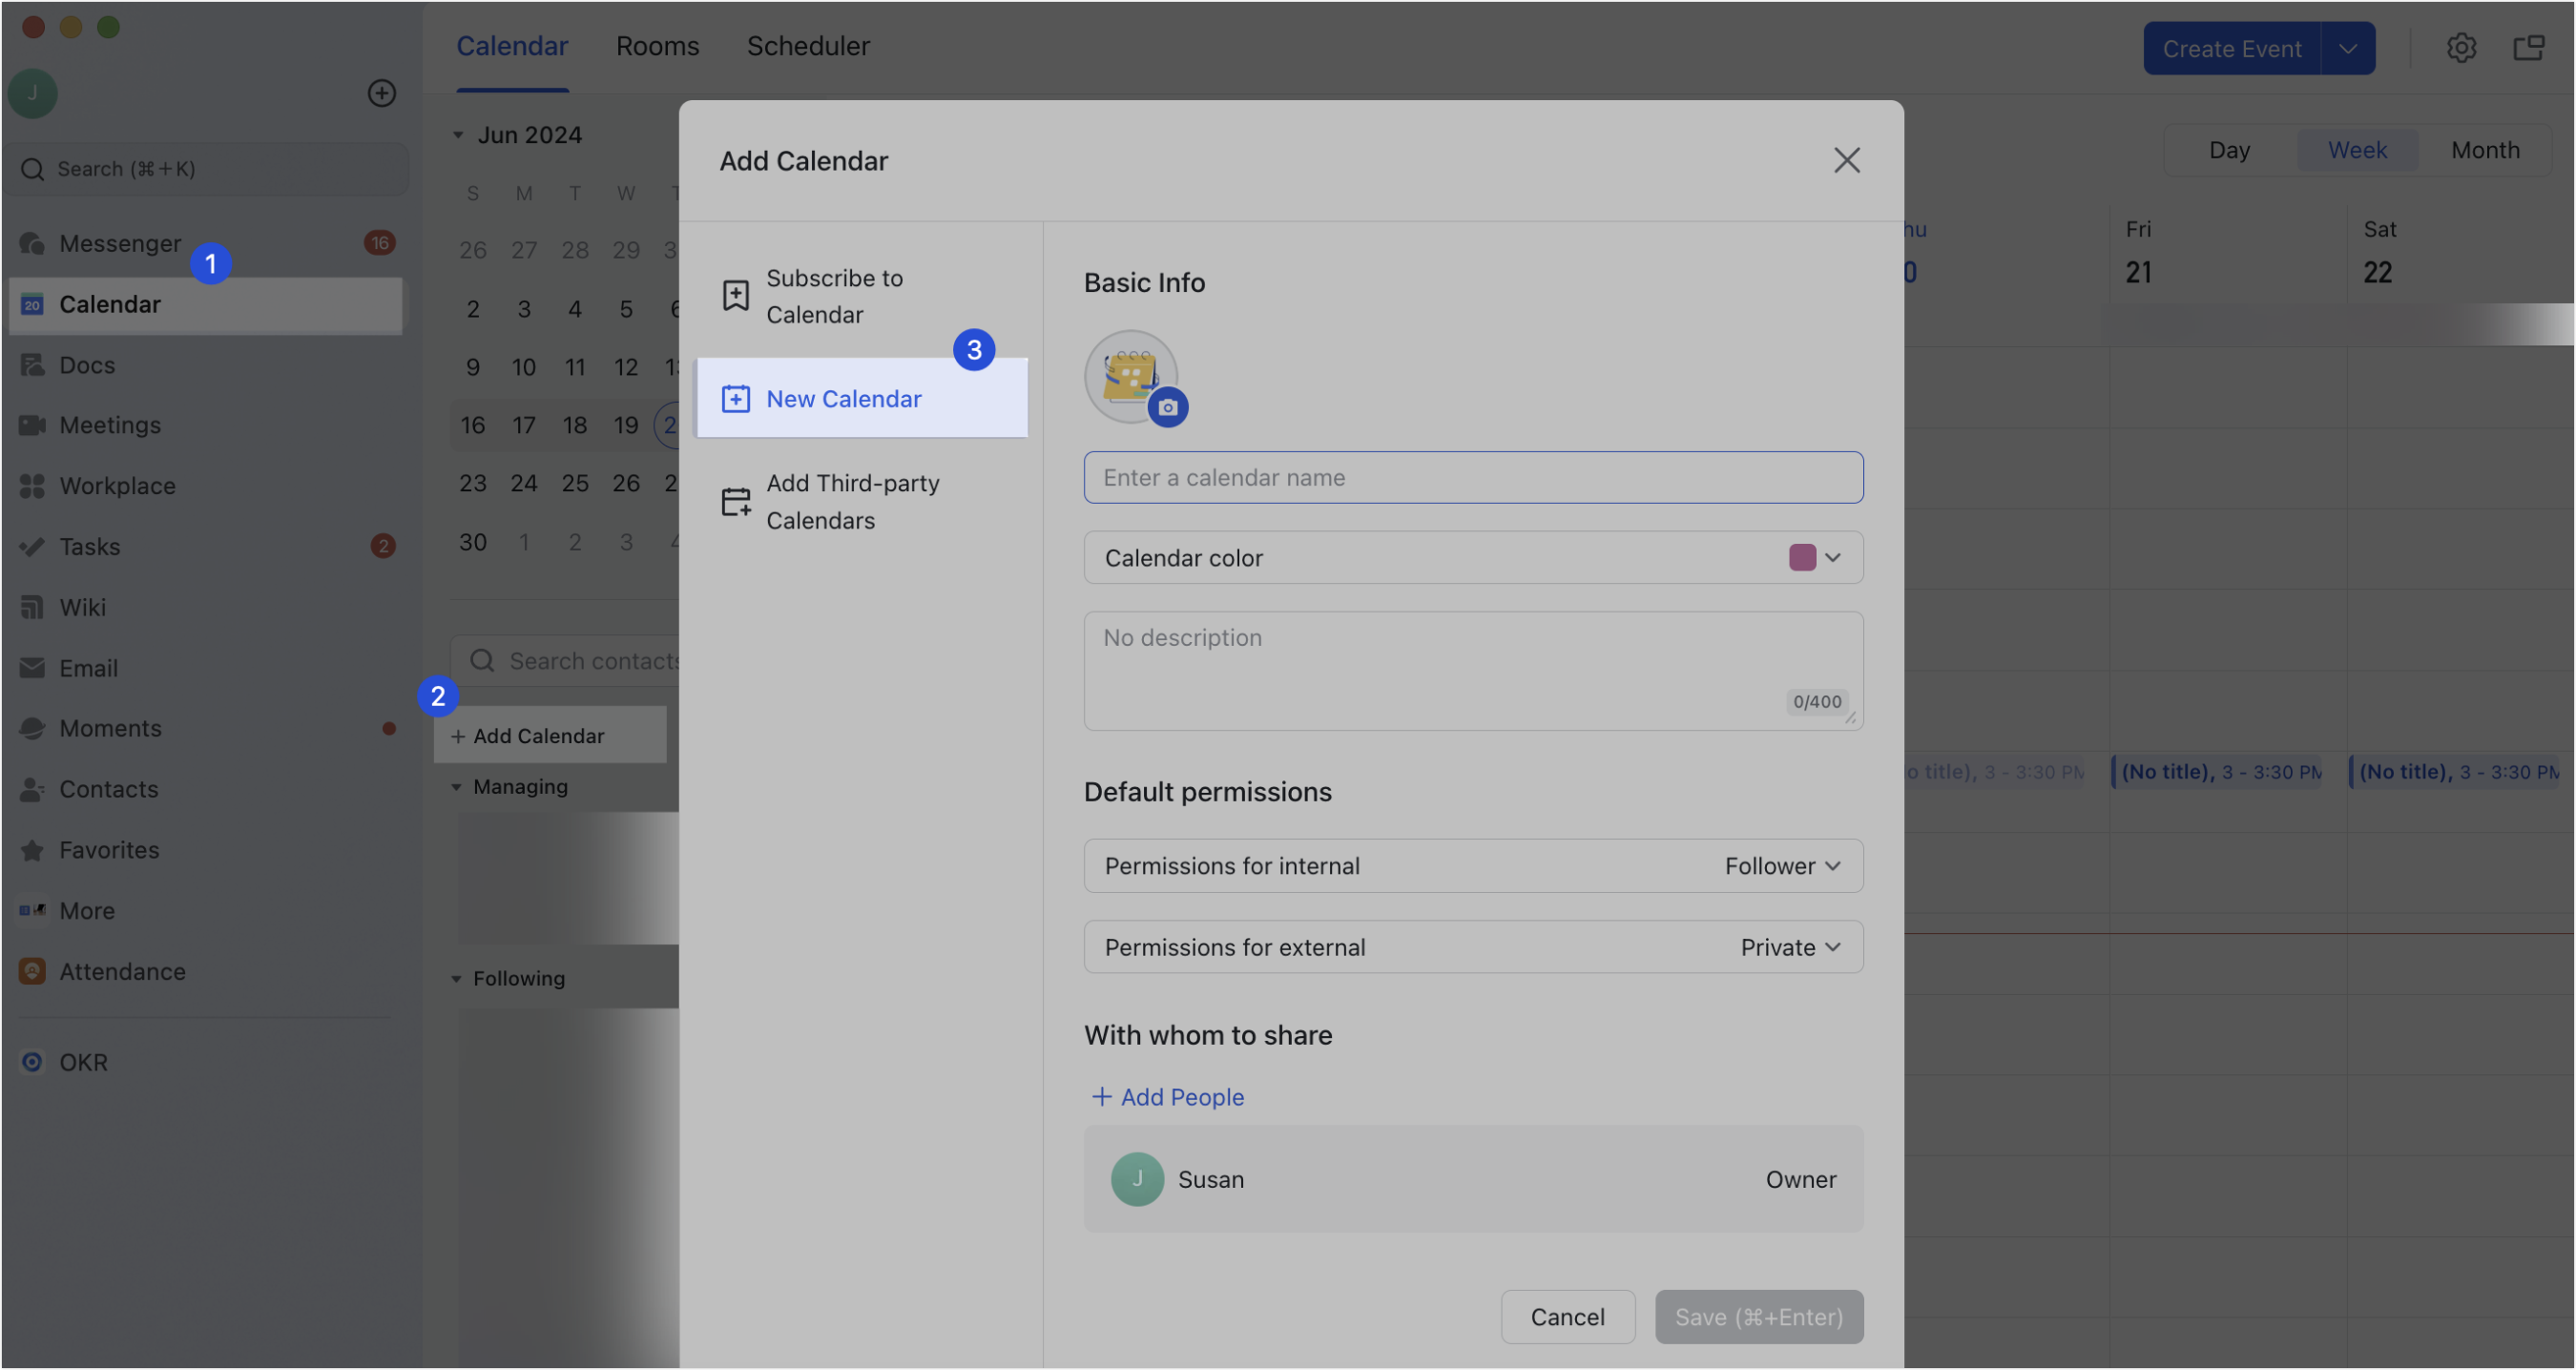The width and height of the screenshot is (2576, 1370).
Task: Choose Subscribe to Calendar option
Action: point(834,296)
